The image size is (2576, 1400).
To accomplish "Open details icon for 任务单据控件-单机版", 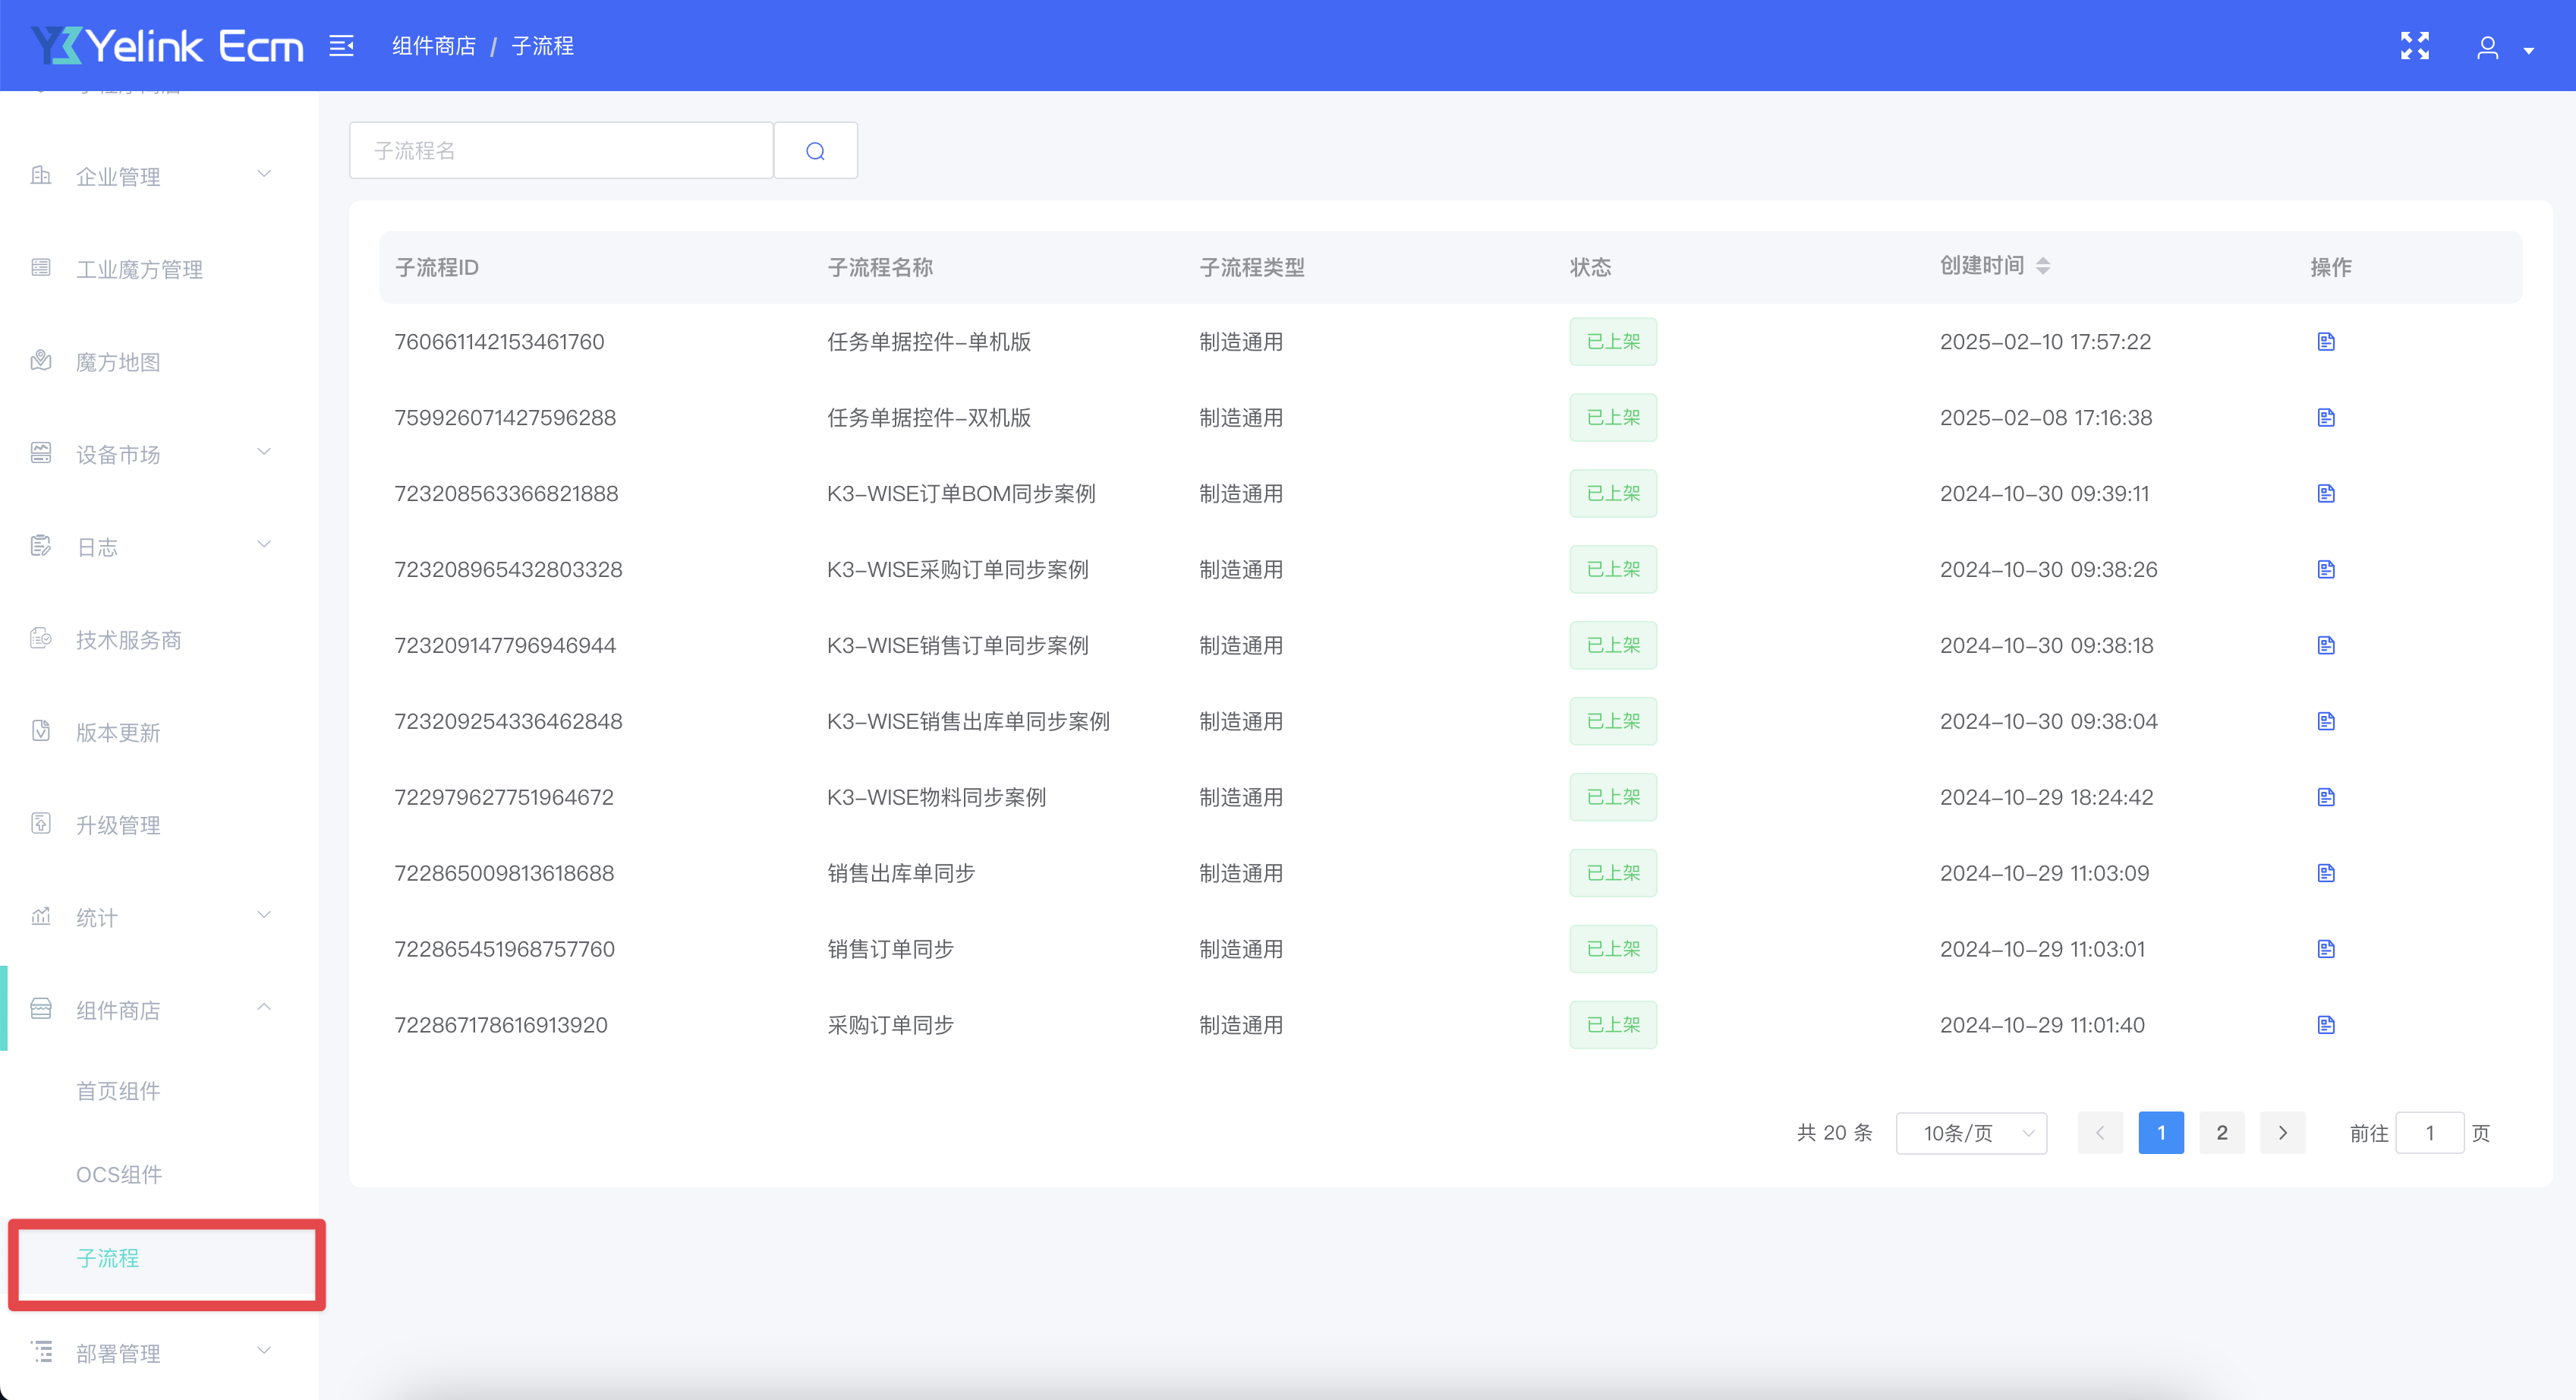I will 2326,341.
